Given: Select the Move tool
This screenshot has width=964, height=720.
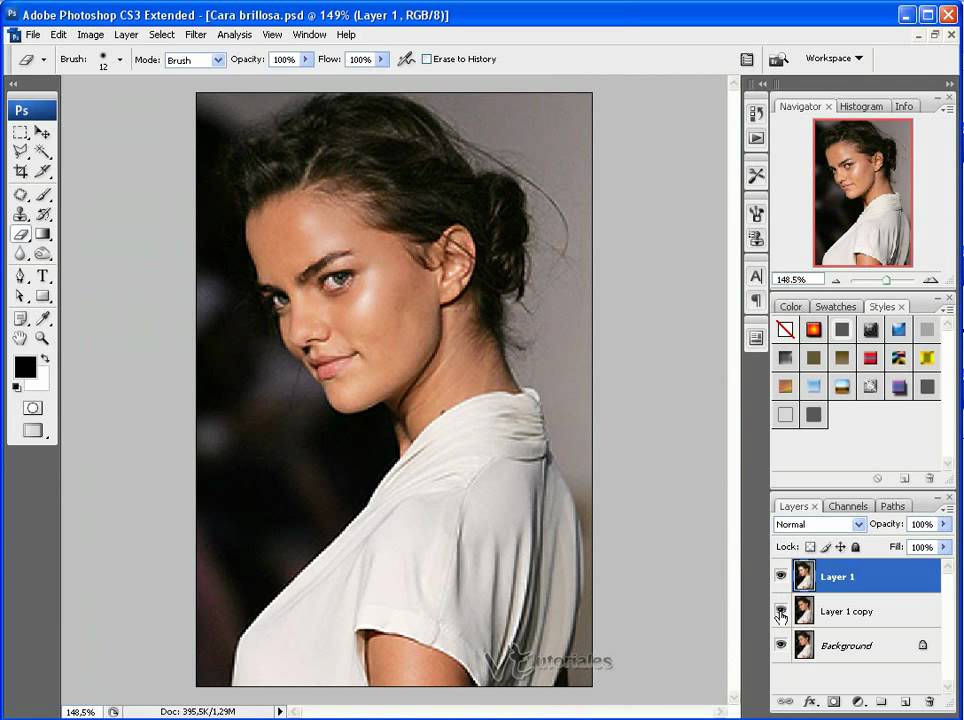Looking at the screenshot, I should click(x=42, y=132).
